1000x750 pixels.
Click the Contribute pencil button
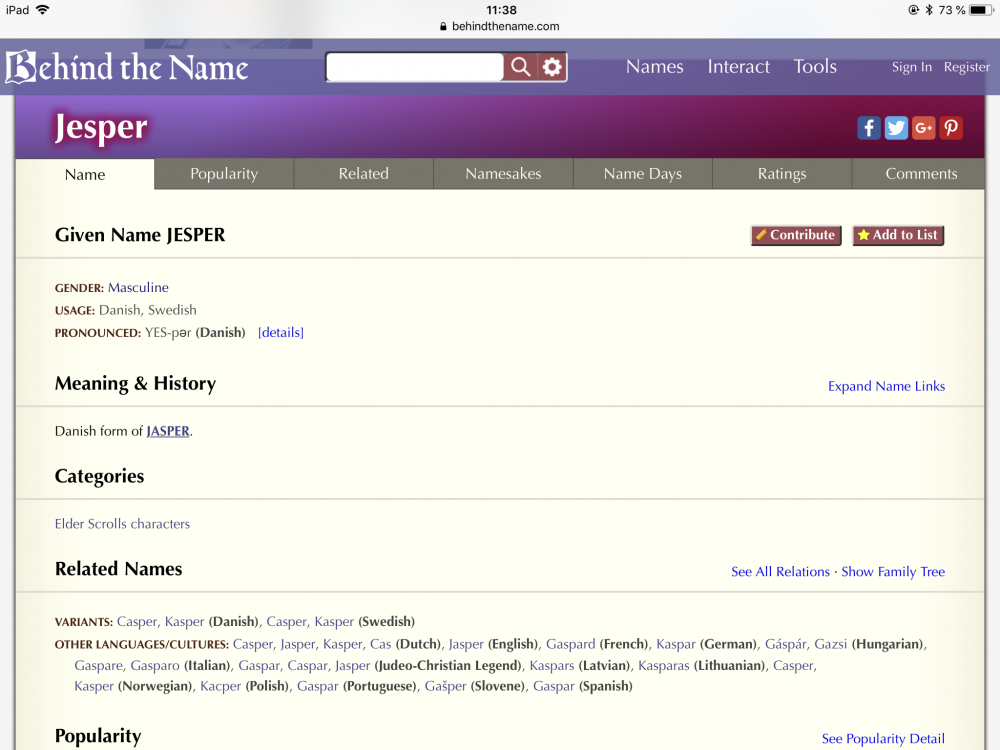coord(796,235)
